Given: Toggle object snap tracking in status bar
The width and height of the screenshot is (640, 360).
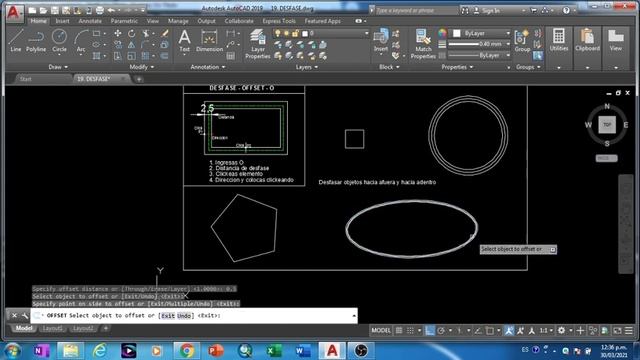Looking at the screenshot, I should click(478, 331).
